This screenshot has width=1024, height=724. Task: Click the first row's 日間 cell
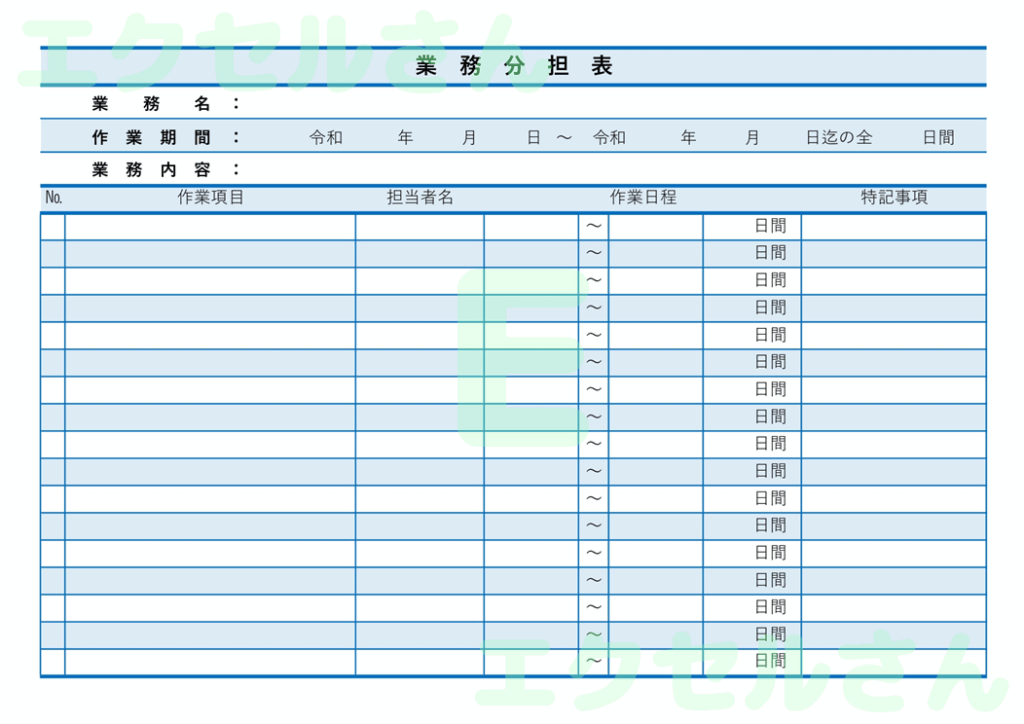770,225
